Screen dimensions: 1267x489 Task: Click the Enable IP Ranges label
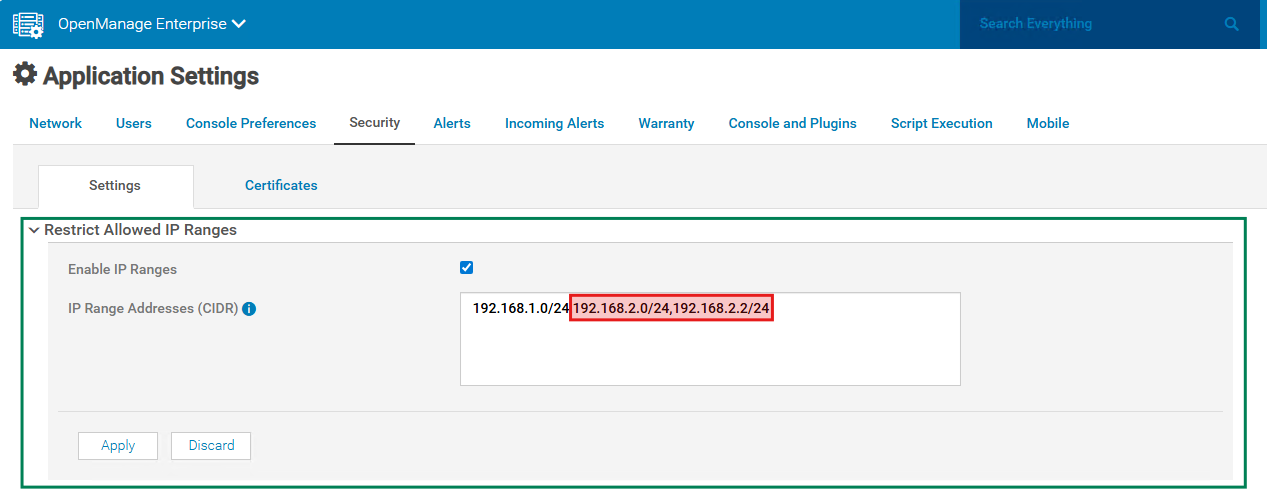pyautogui.click(x=122, y=269)
